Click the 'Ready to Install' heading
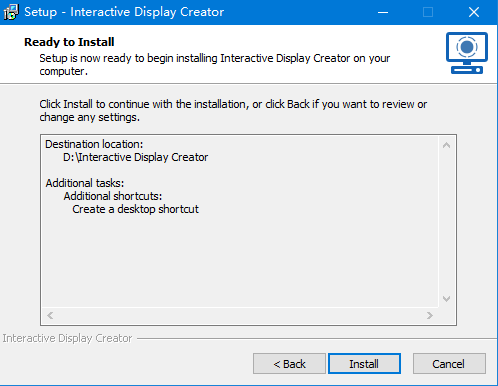The width and height of the screenshot is (498, 386). click(x=69, y=42)
